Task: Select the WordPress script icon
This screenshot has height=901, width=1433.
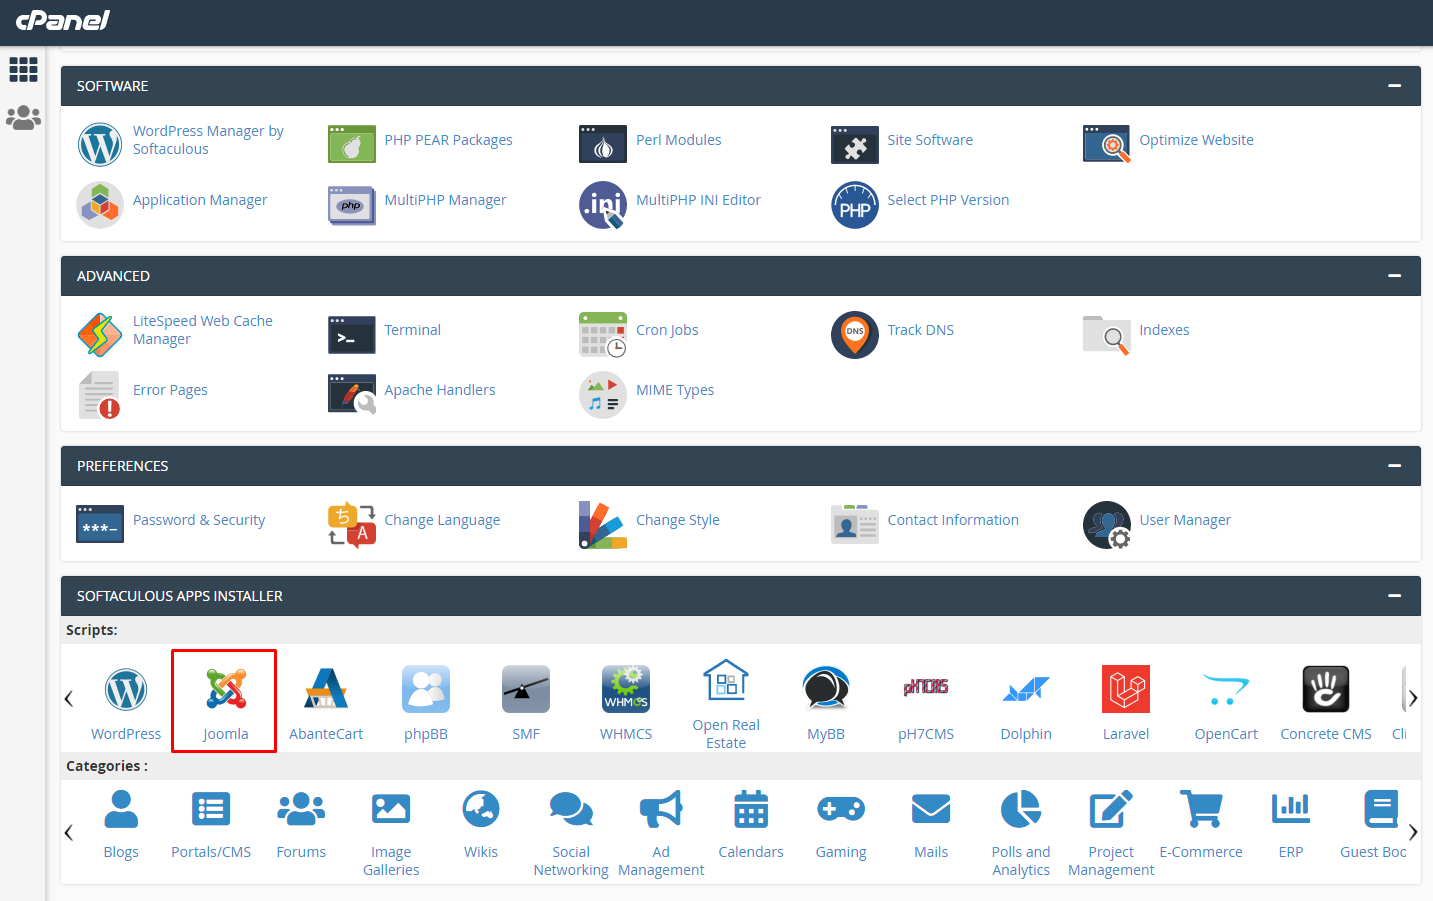Action: tap(126, 689)
